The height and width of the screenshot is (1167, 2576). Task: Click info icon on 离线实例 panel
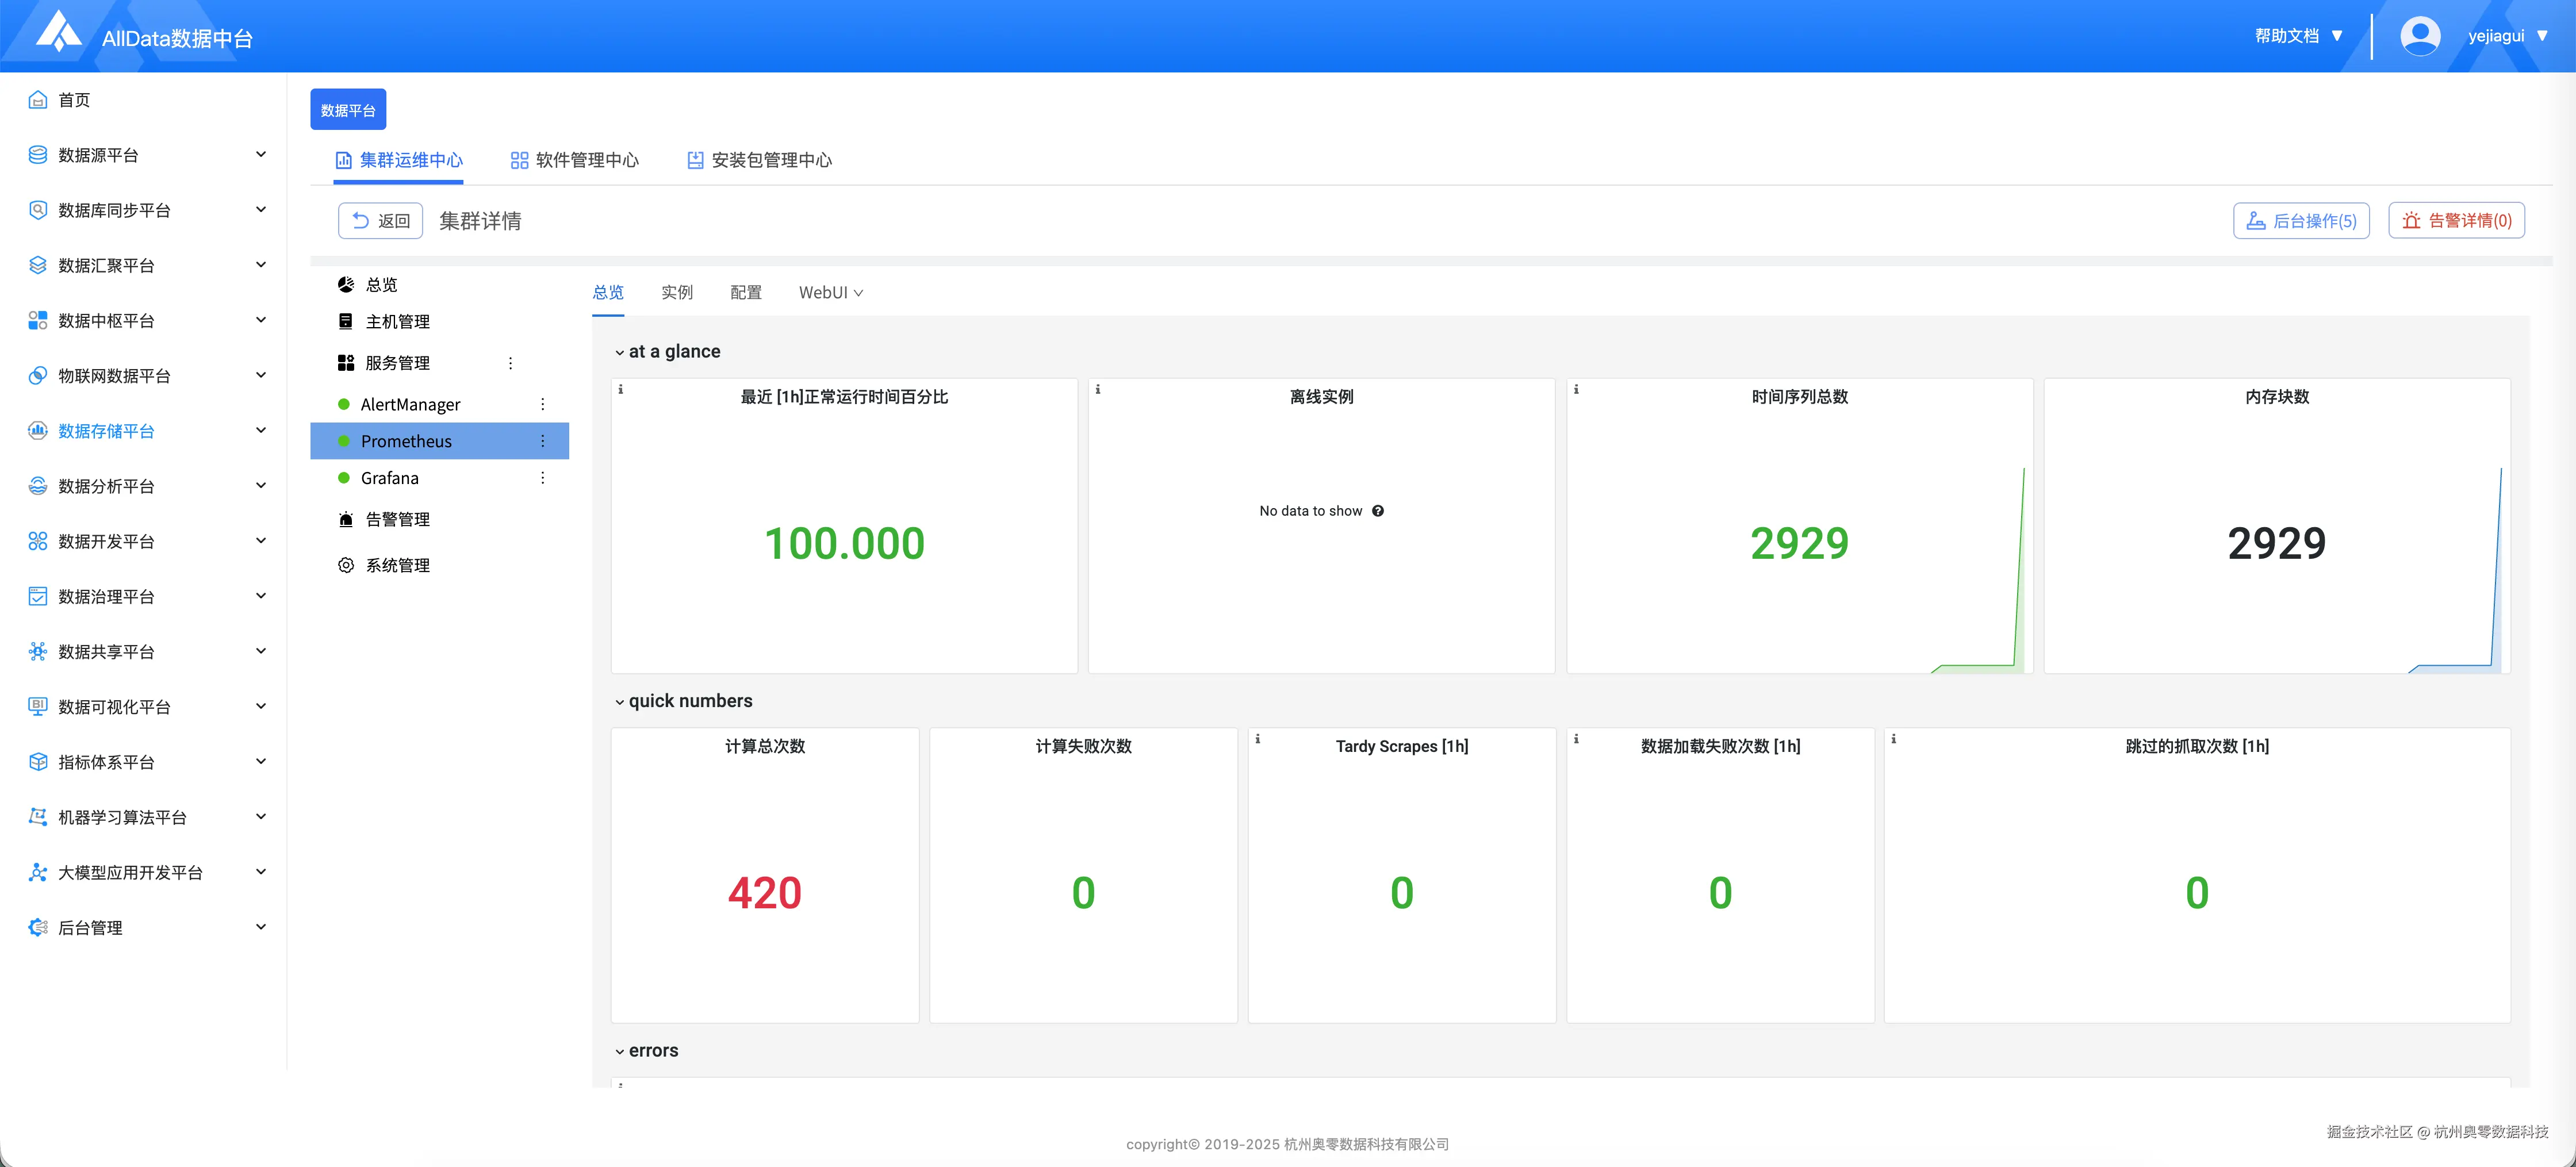click(1098, 389)
